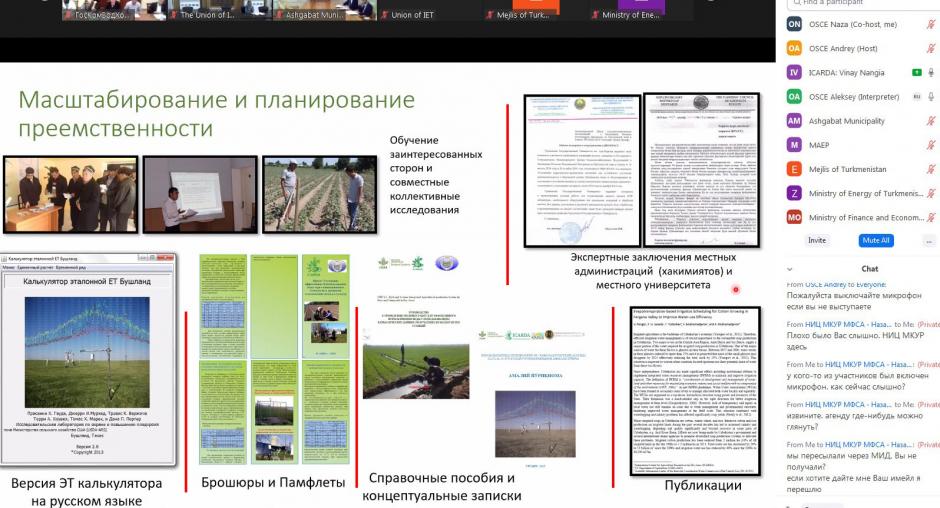The height and width of the screenshot is (508, 940).
Task: Unmute Ministry of Finance's microphone
Action: [x=930, y=217]
